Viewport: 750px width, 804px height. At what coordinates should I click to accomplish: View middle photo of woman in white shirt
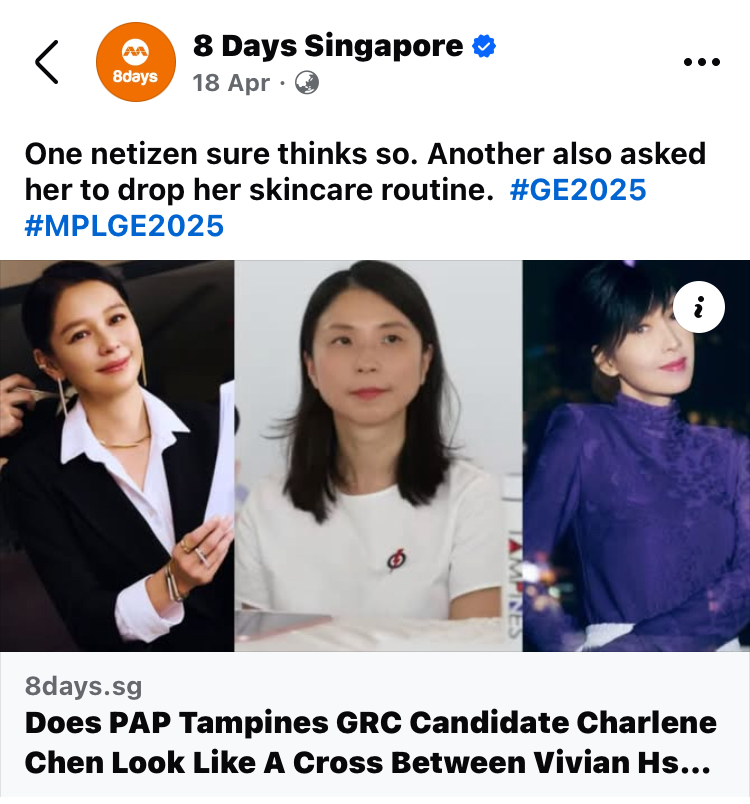point(378,456)
